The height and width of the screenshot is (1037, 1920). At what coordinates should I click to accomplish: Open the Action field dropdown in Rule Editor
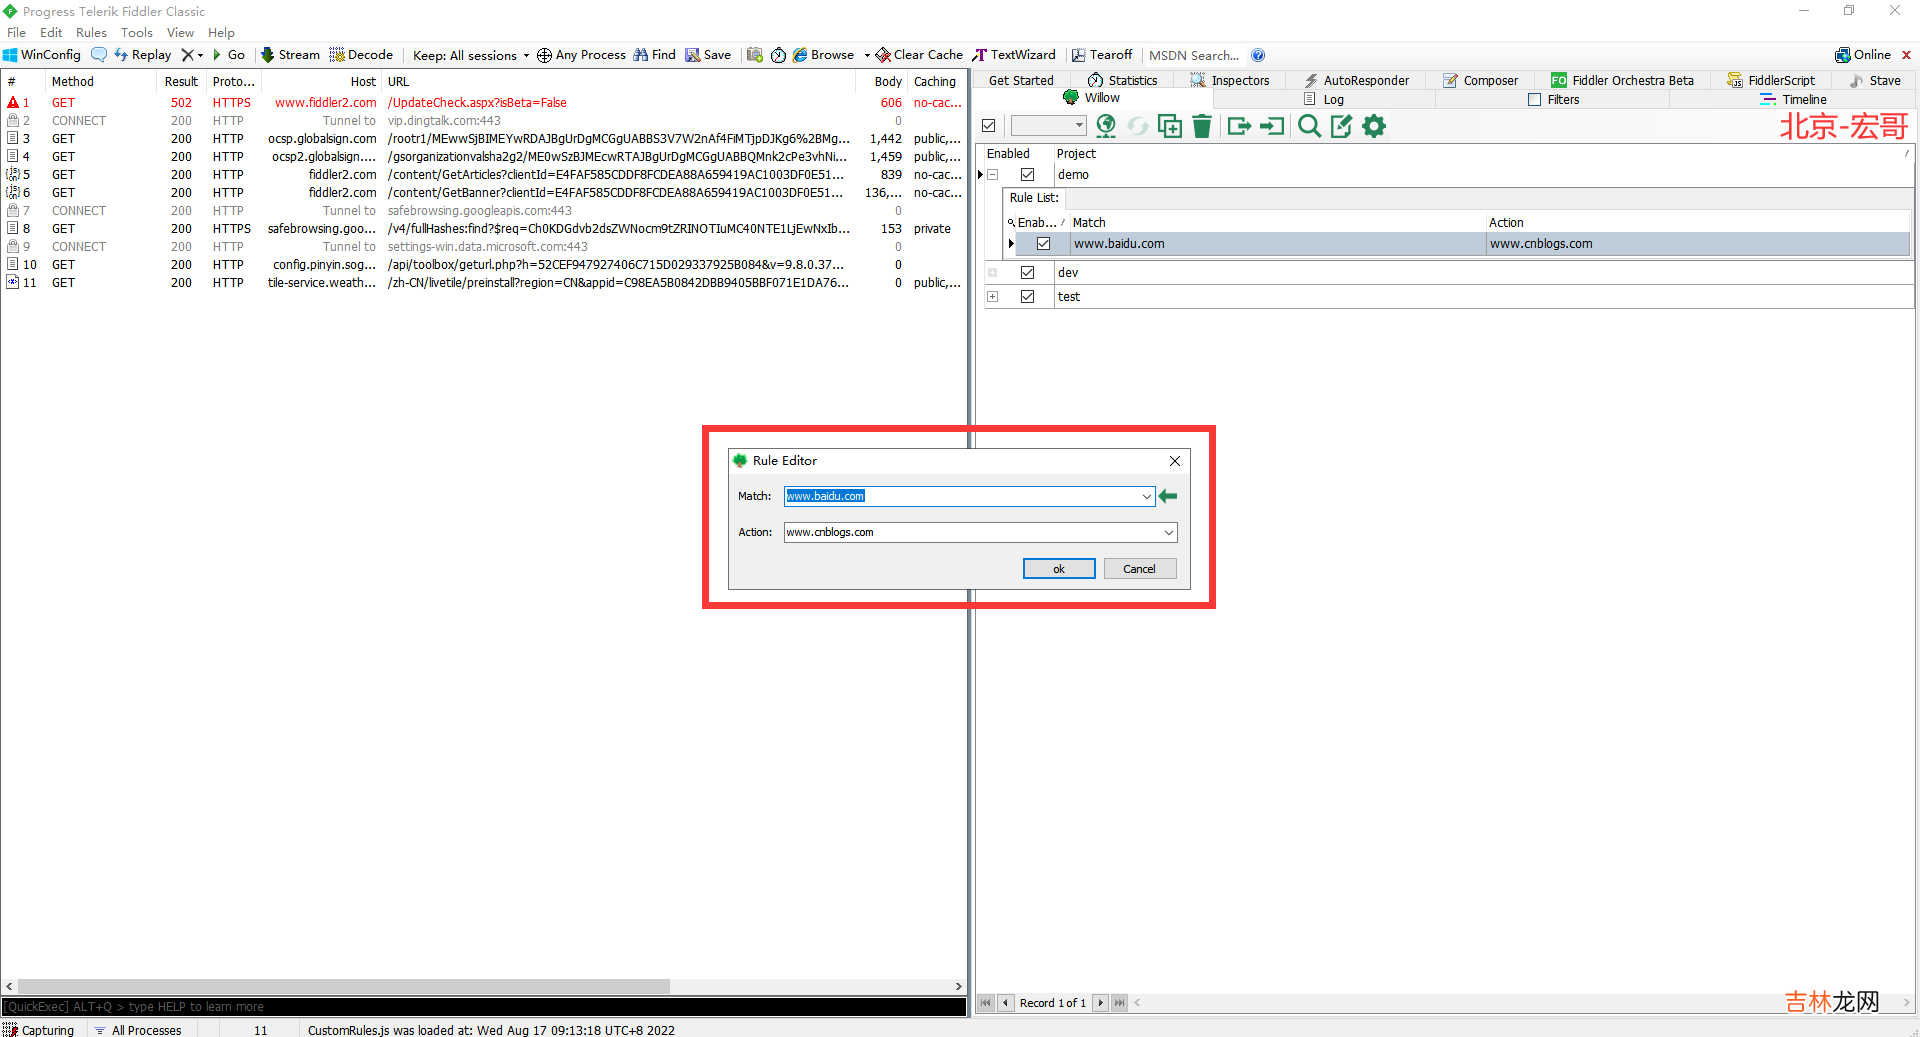pyautogui.click(x=1168, y=532)
